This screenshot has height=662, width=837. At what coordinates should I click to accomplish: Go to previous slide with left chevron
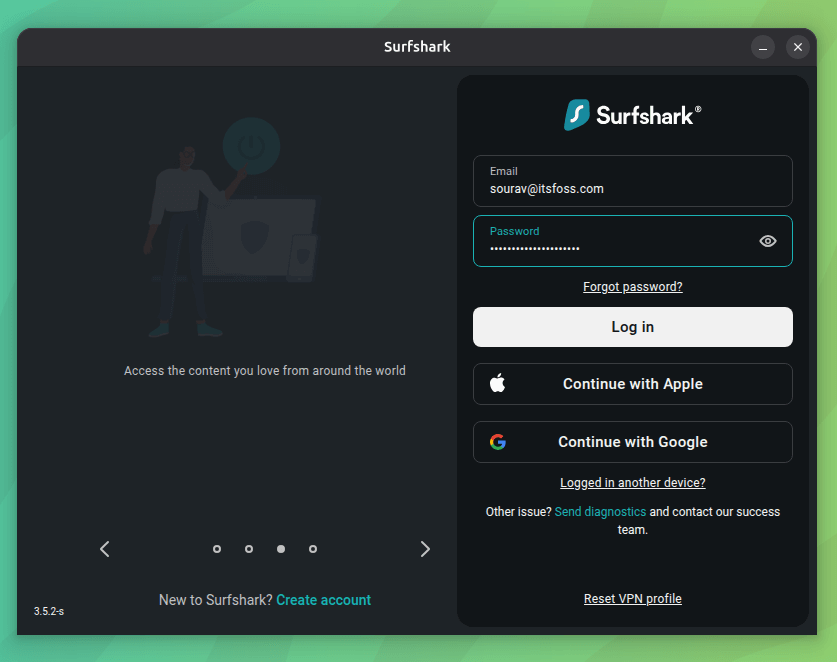click(x=105, y=549)
